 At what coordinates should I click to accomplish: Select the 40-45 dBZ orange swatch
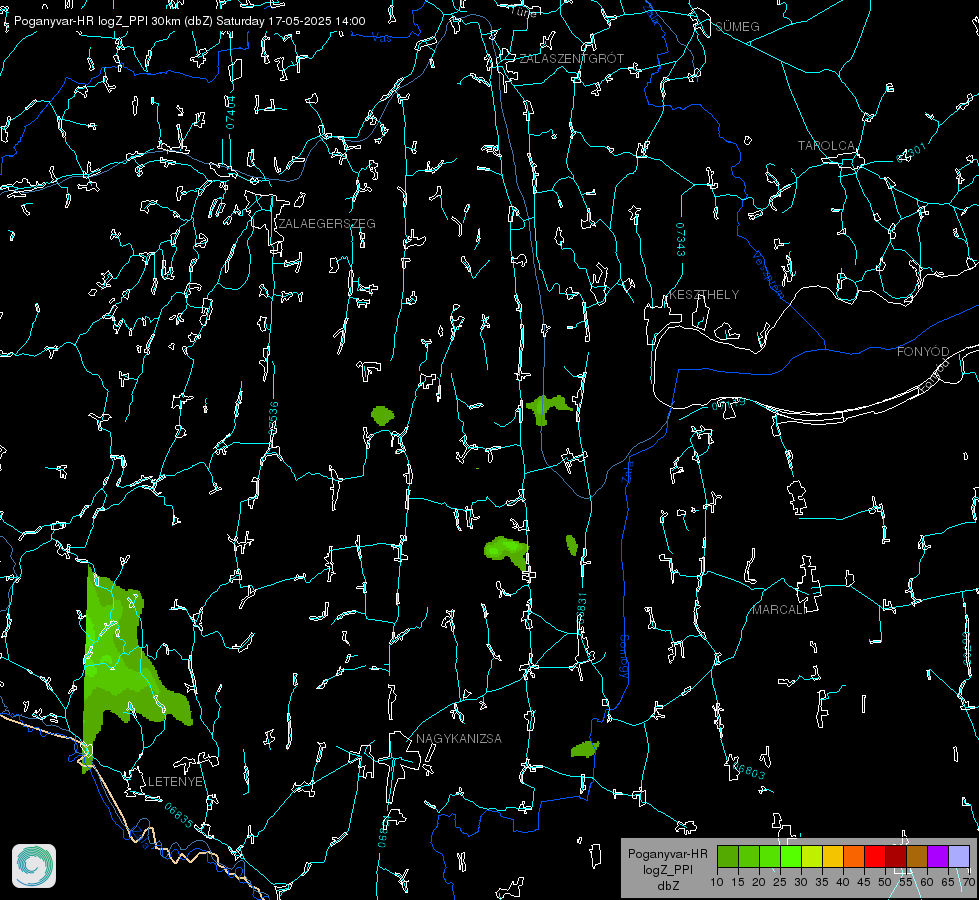(x=854, y=856)
